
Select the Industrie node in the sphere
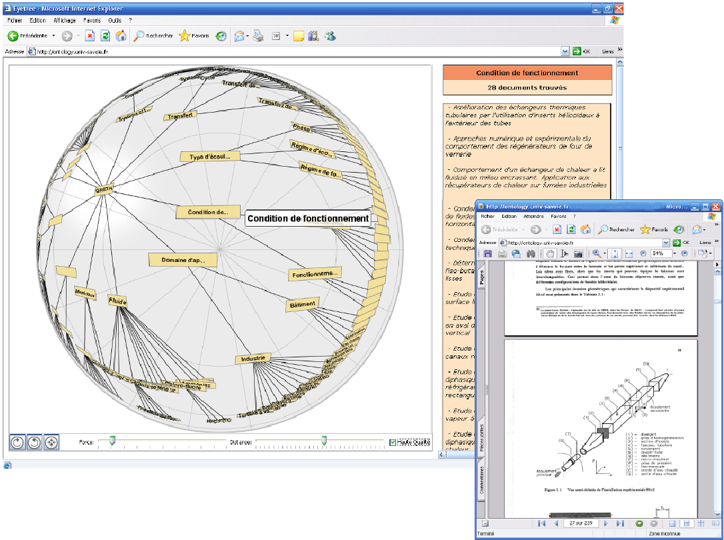tap(253, 358)
